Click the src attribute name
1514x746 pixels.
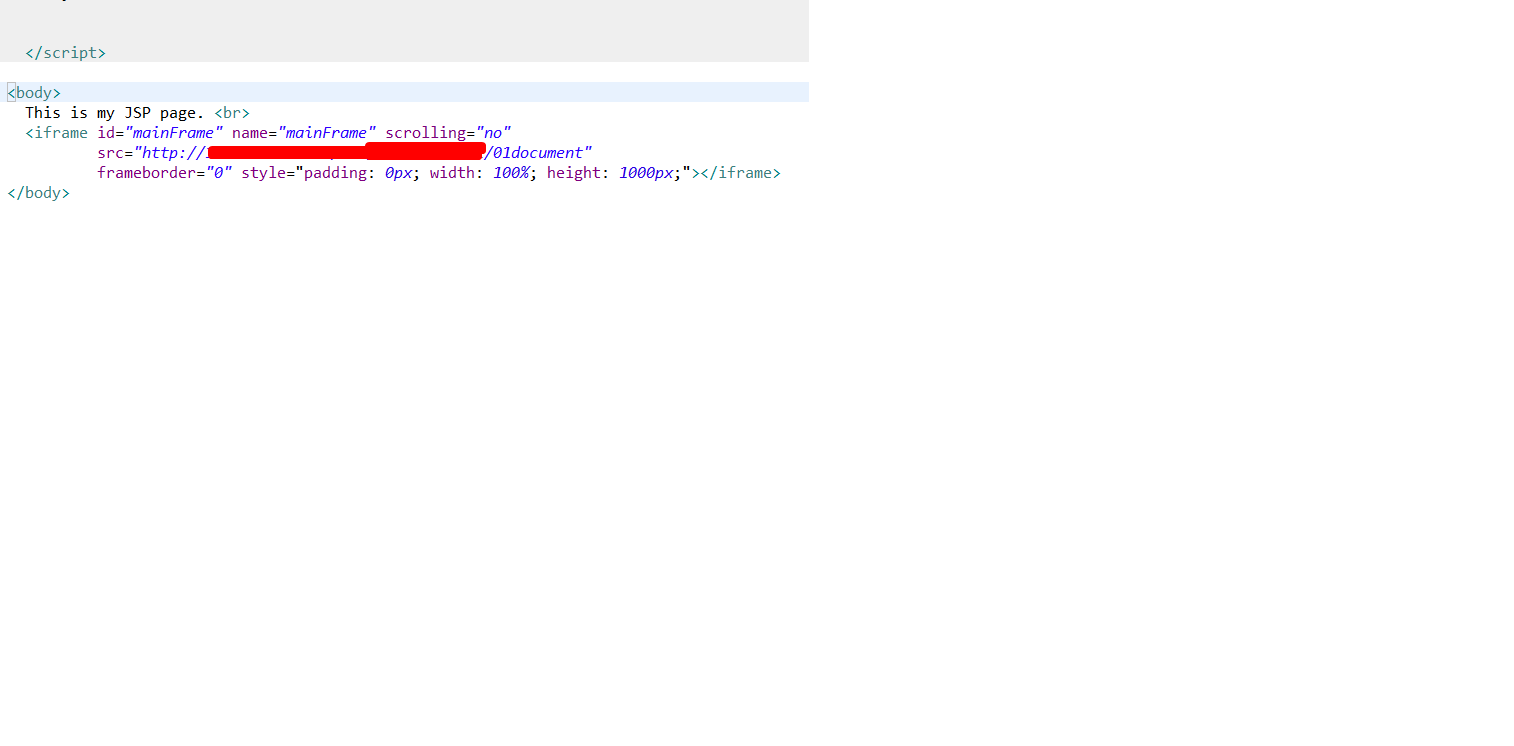[110, 153]
